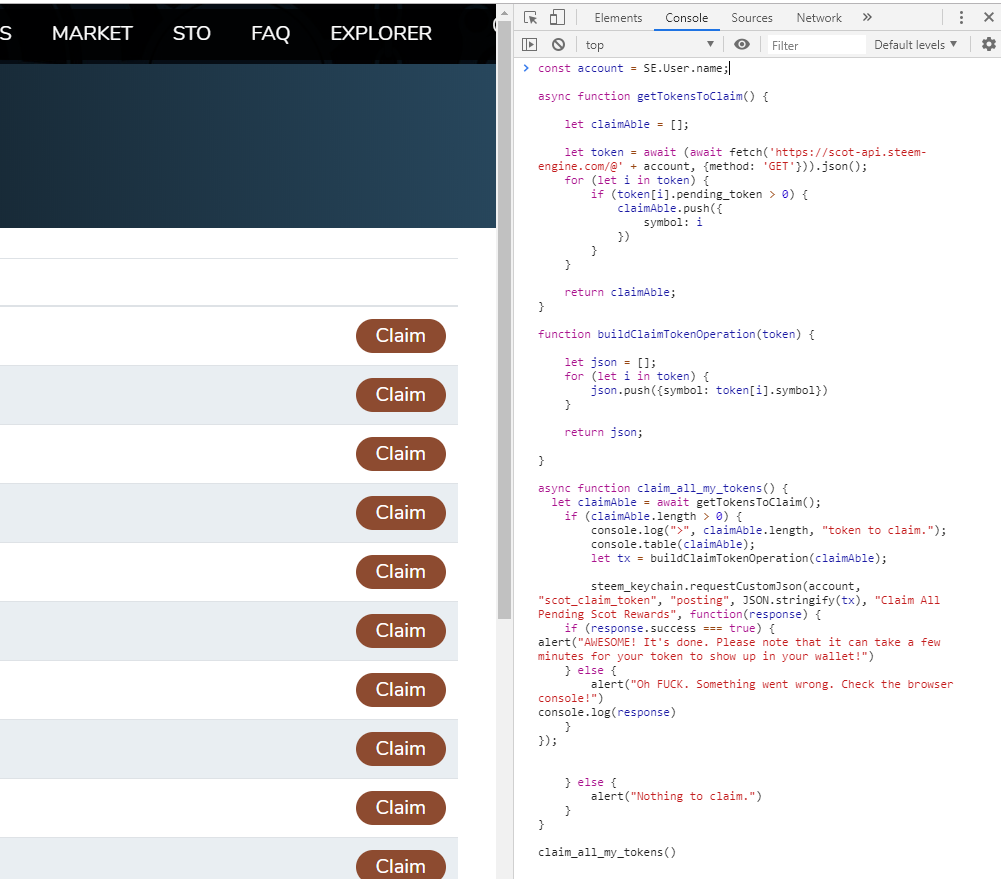Go to the STO navigation item
Viewport: 1001px width, 879px height.
click(192, 33)
